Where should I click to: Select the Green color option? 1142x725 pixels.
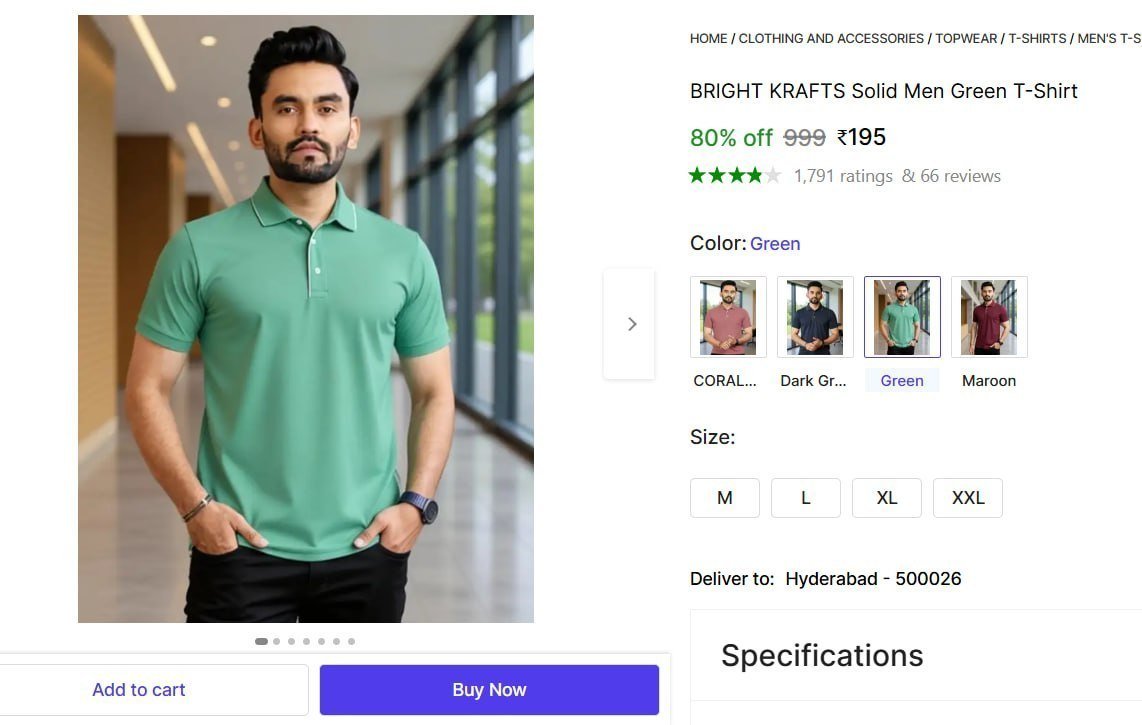902,316
